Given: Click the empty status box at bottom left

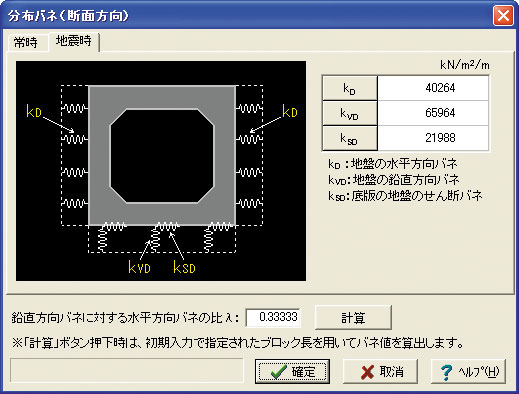Looking at the screenshot, I should tap(127, 370).
